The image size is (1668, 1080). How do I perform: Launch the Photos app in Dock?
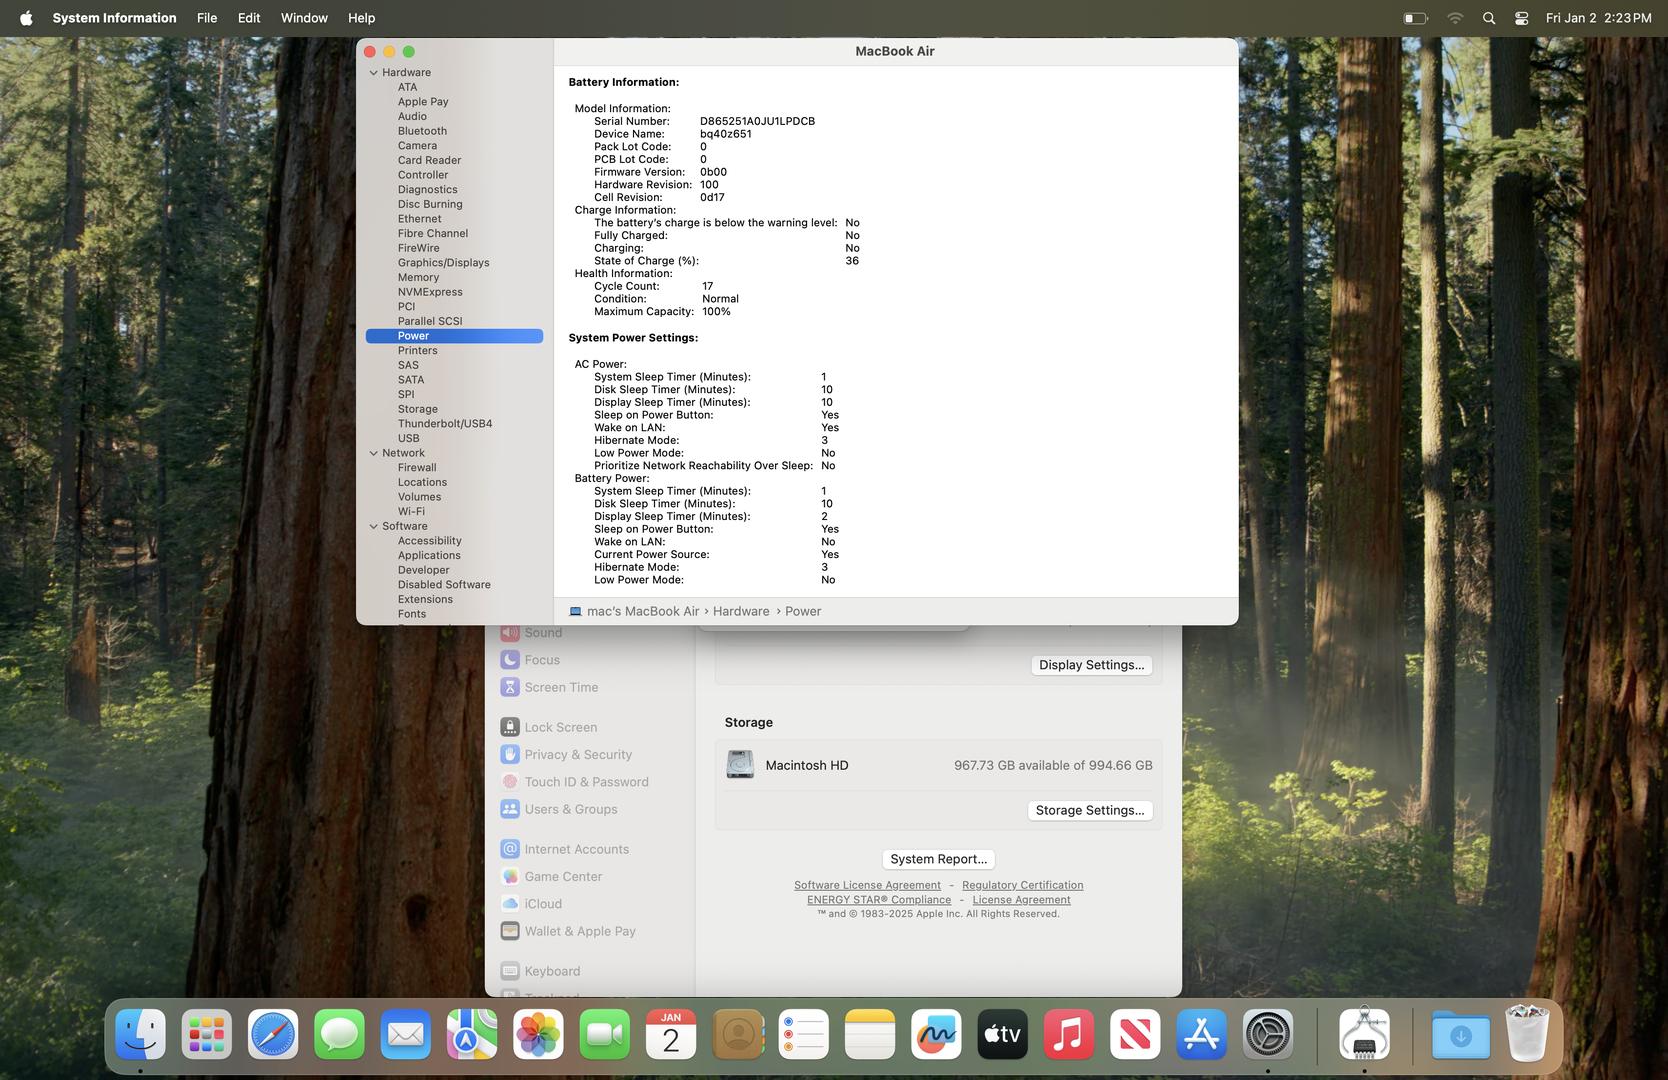coord(538,1035)
